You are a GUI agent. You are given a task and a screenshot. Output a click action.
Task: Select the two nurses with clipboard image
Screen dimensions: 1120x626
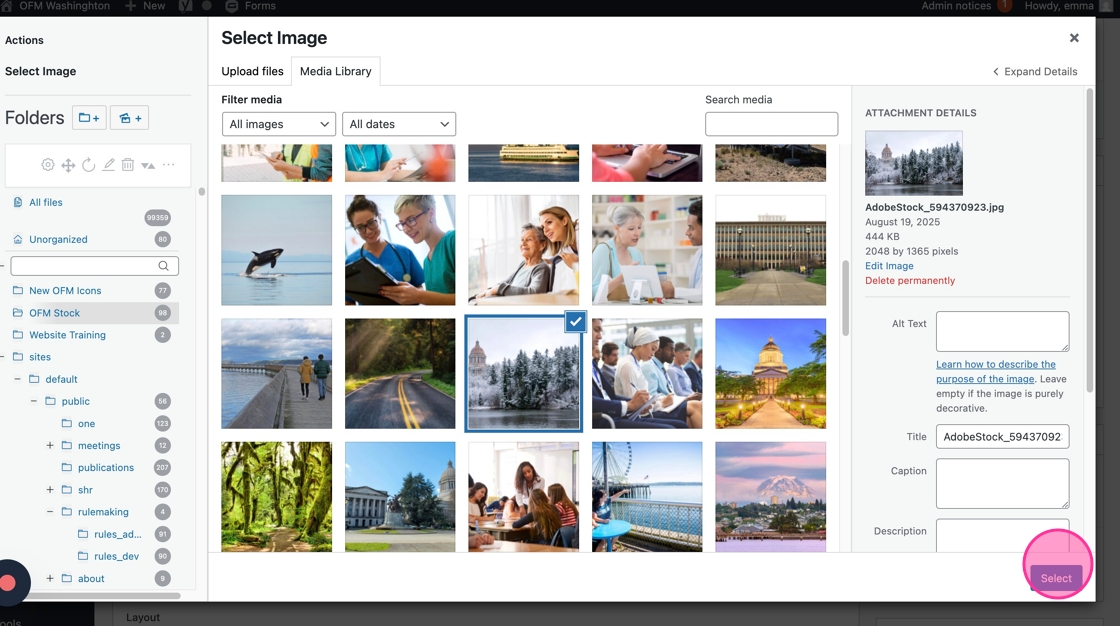[400, 250]
